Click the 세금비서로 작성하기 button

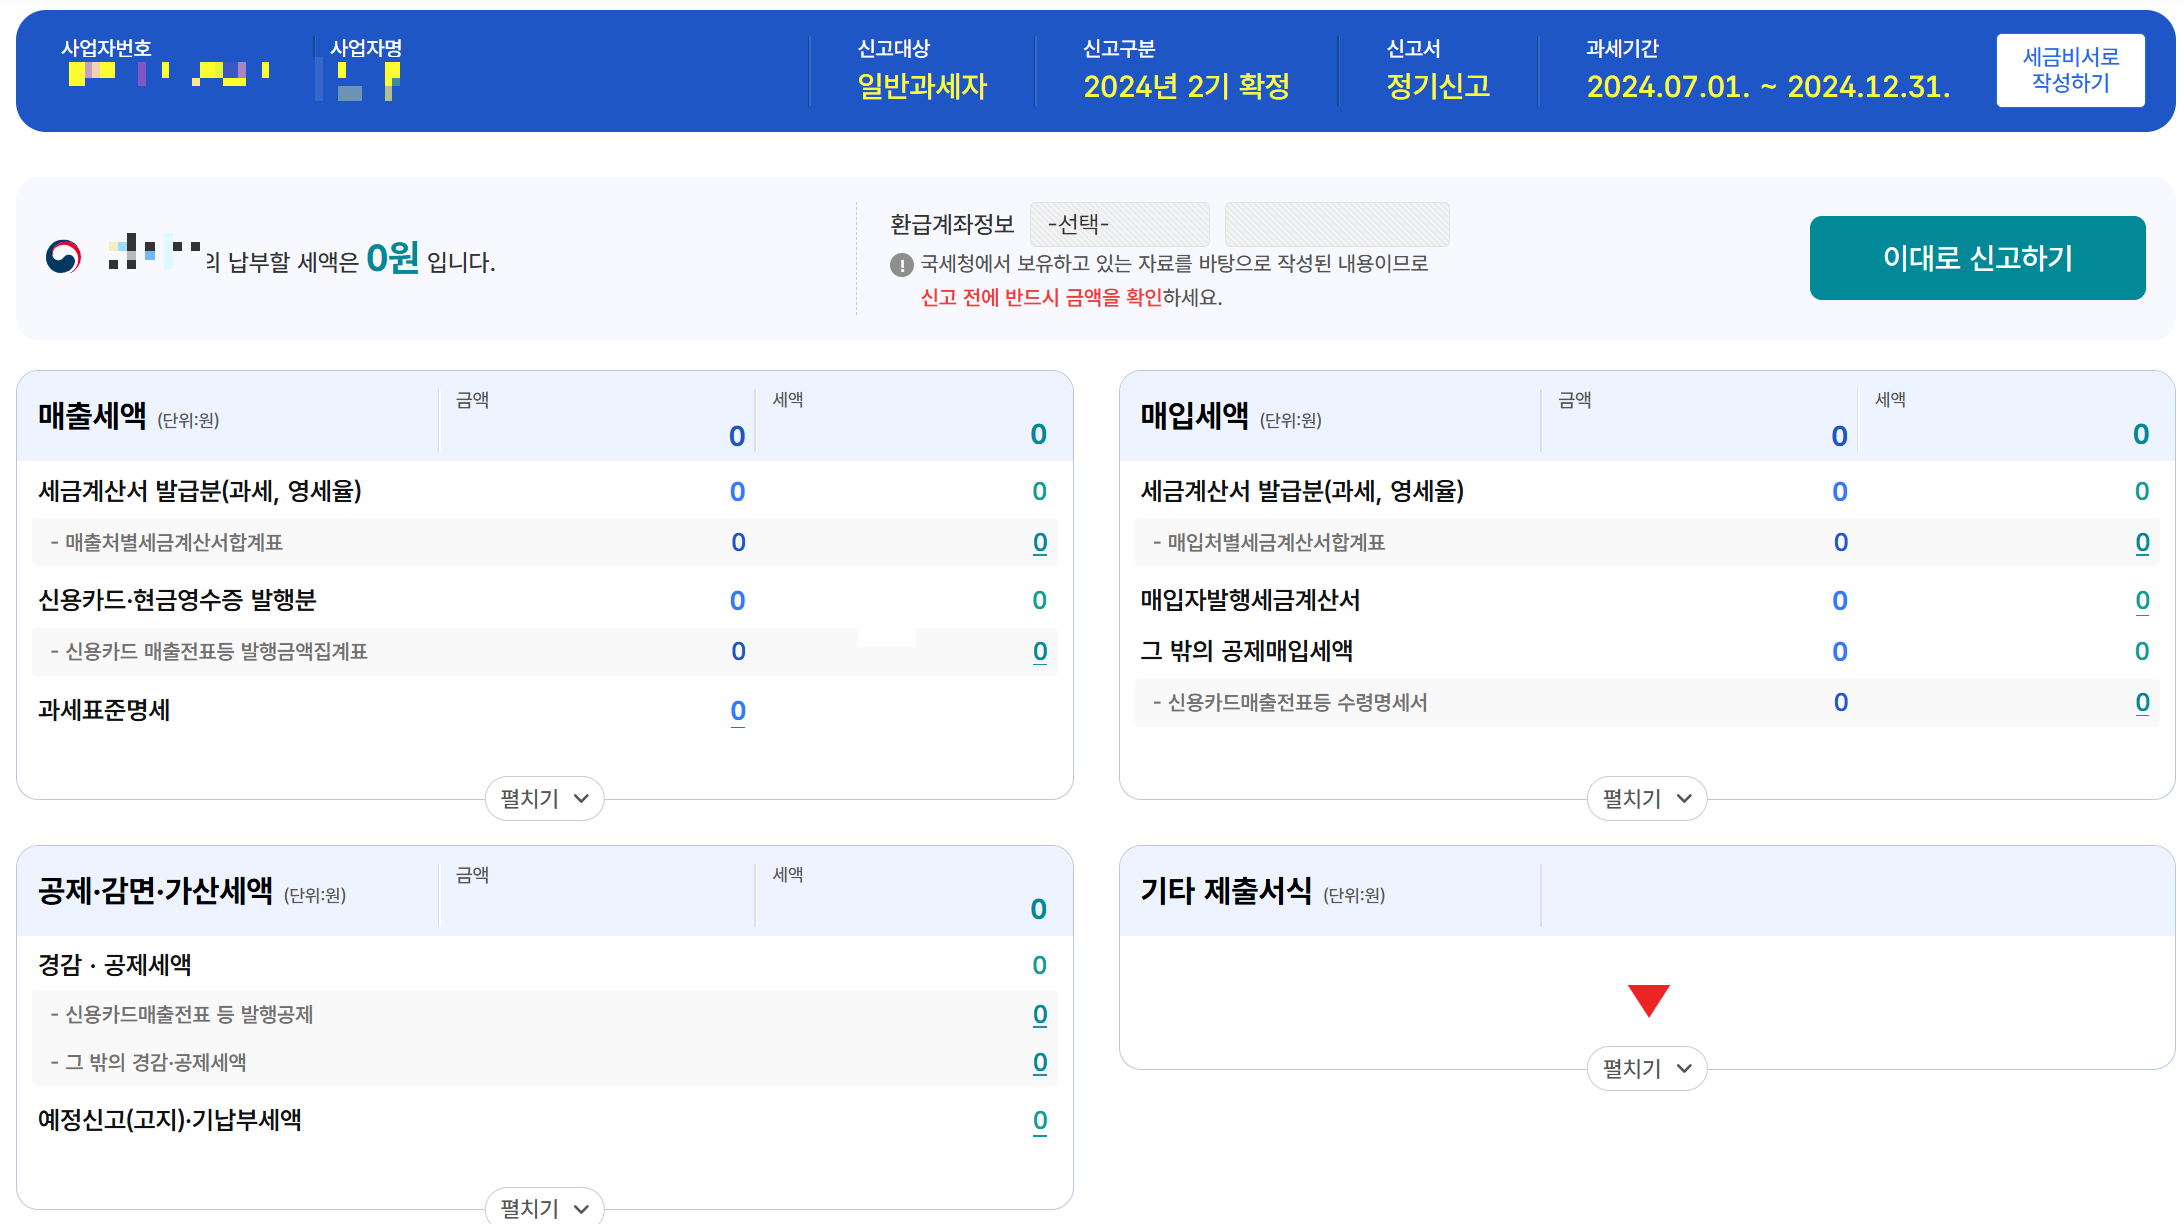point(2070,70)
